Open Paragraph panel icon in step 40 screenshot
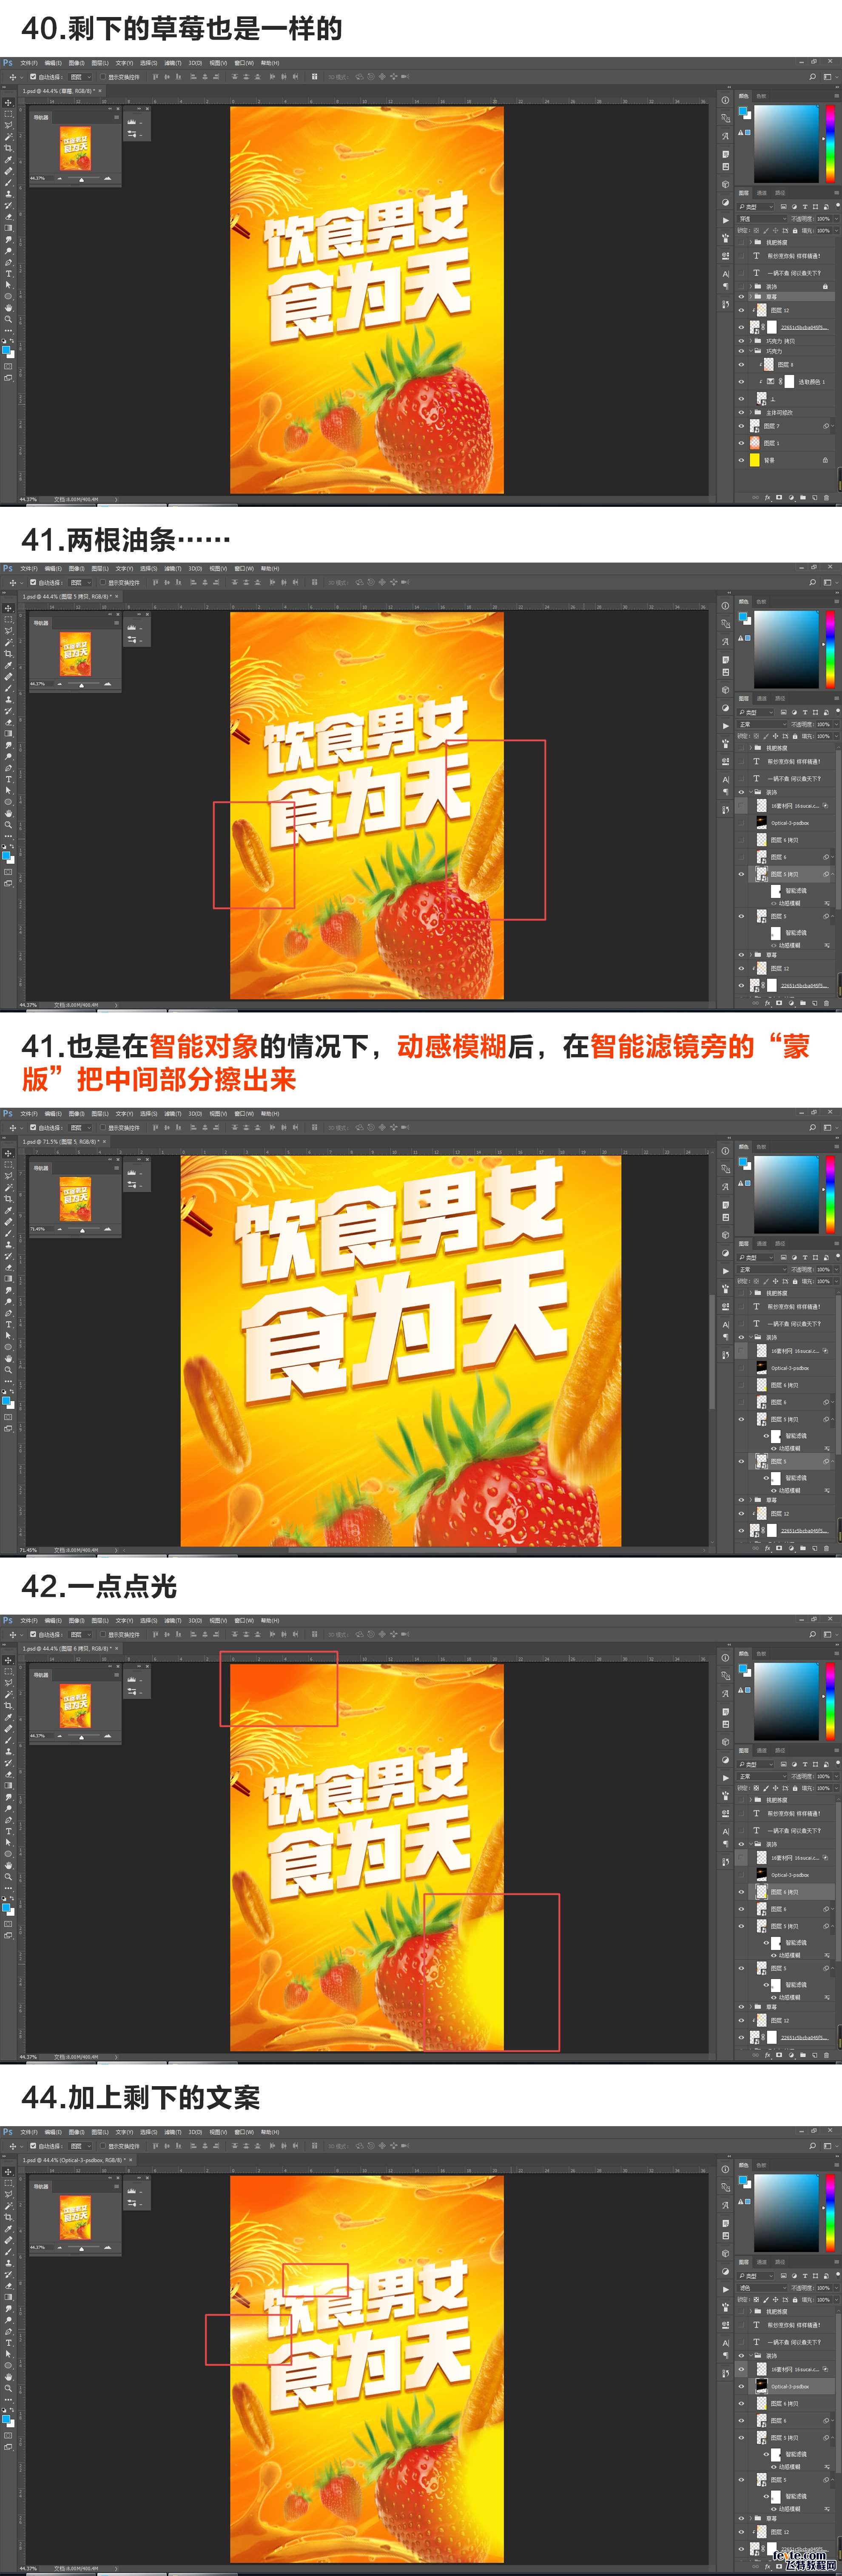The image size is (842, 2576). coord(726,287)
